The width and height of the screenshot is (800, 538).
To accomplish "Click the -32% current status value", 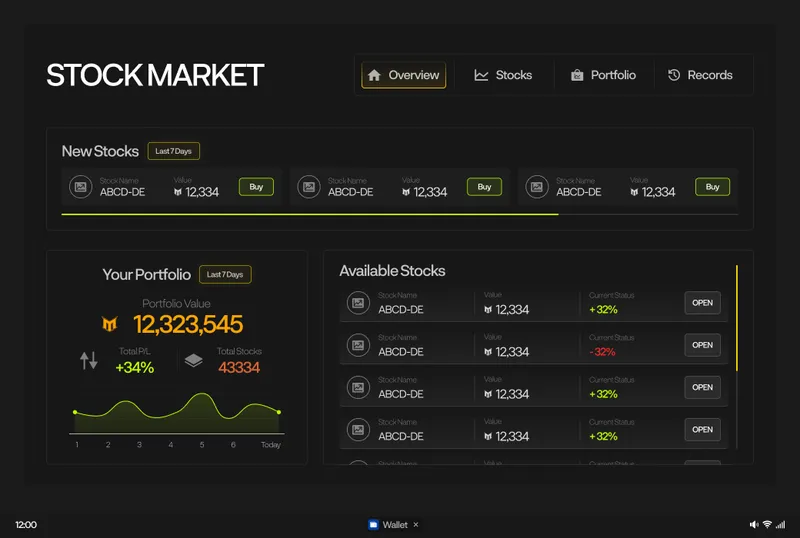I will (602, 352).
